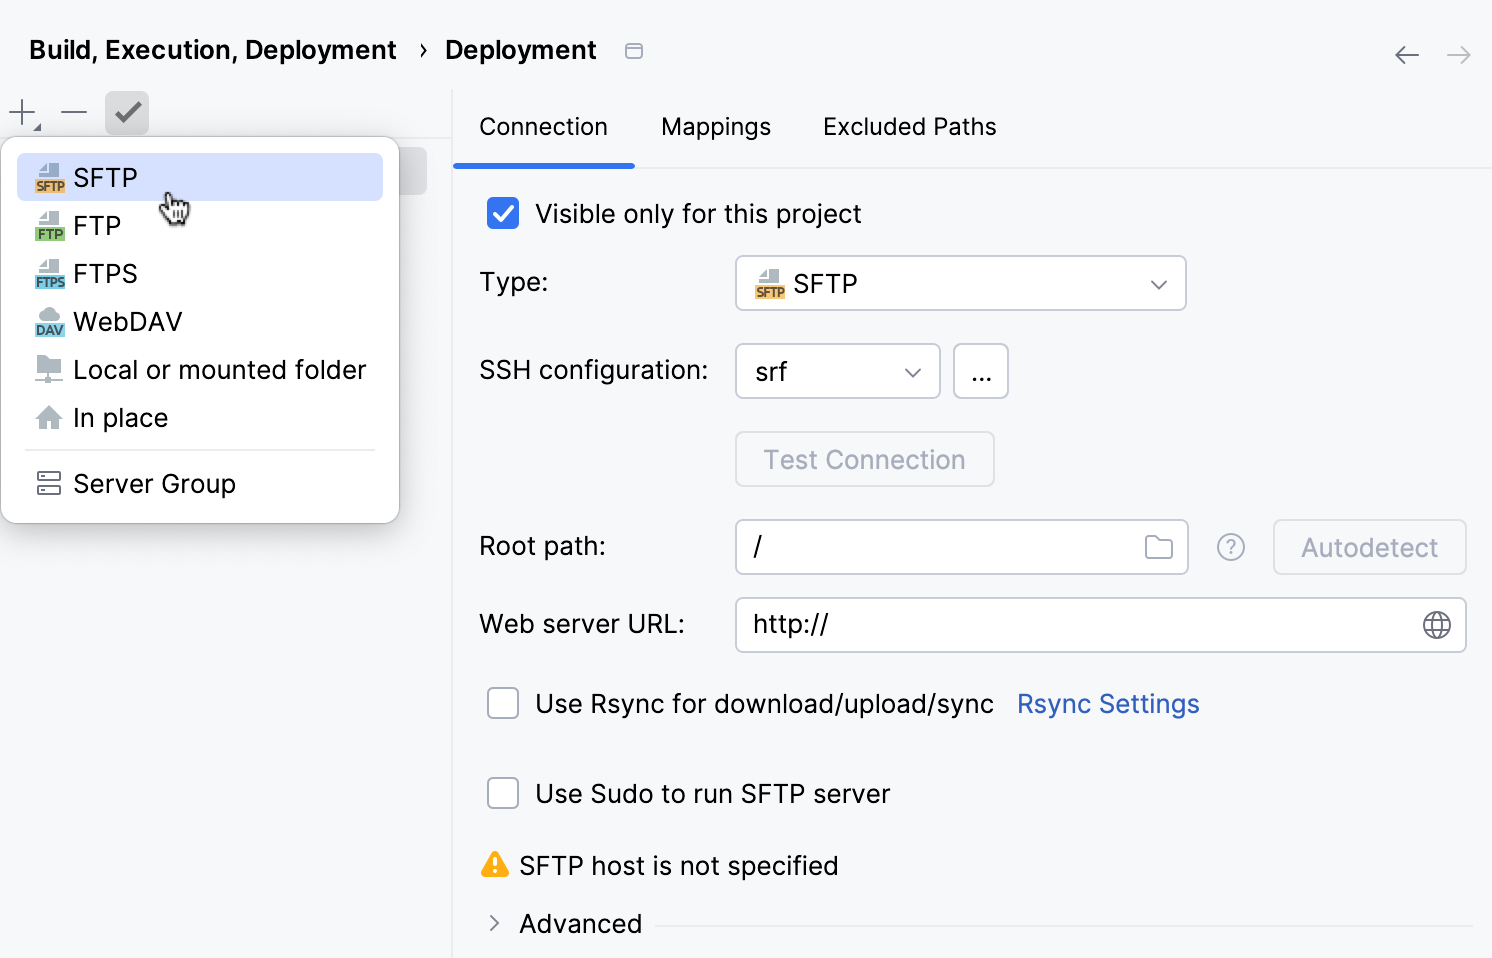Open the SSH configuration dropdown
The image size is (1492, 958).
point(911,371)
